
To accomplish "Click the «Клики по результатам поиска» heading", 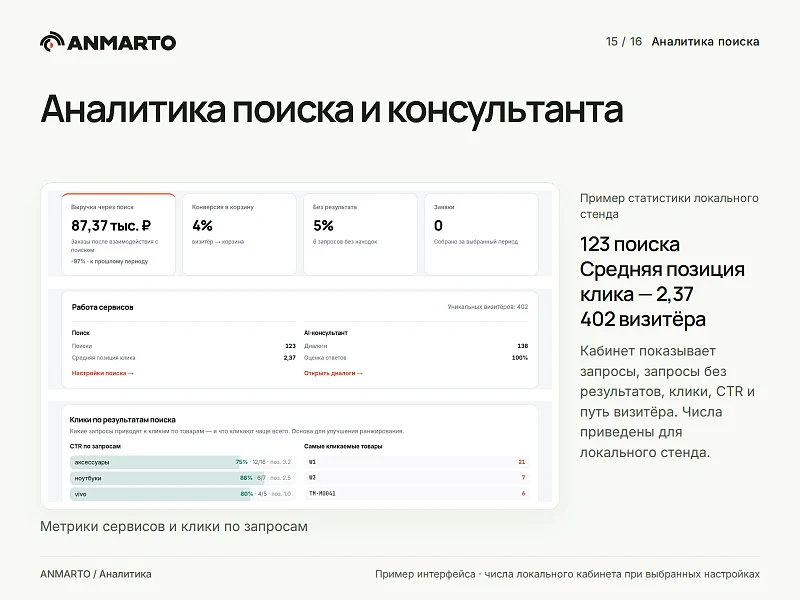I will point(122,420).
